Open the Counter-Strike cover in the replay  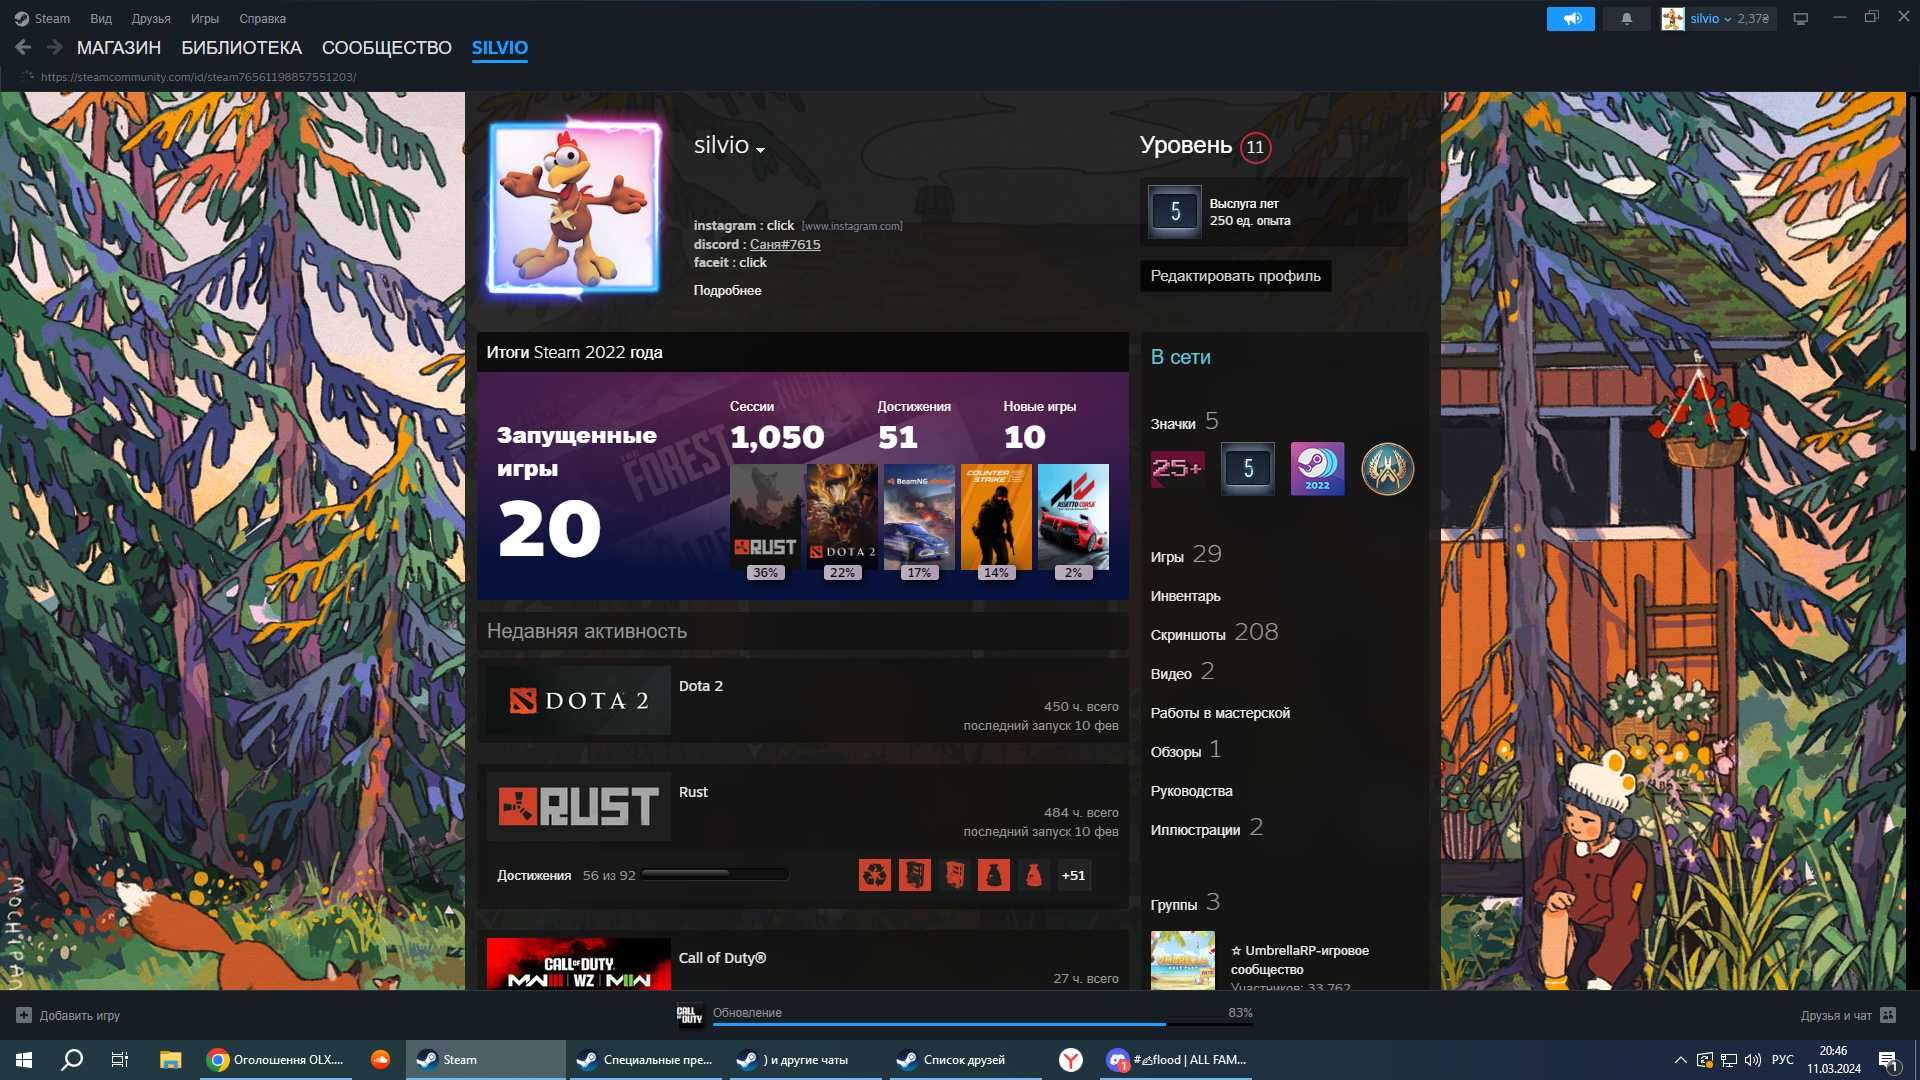pos(996,516)
